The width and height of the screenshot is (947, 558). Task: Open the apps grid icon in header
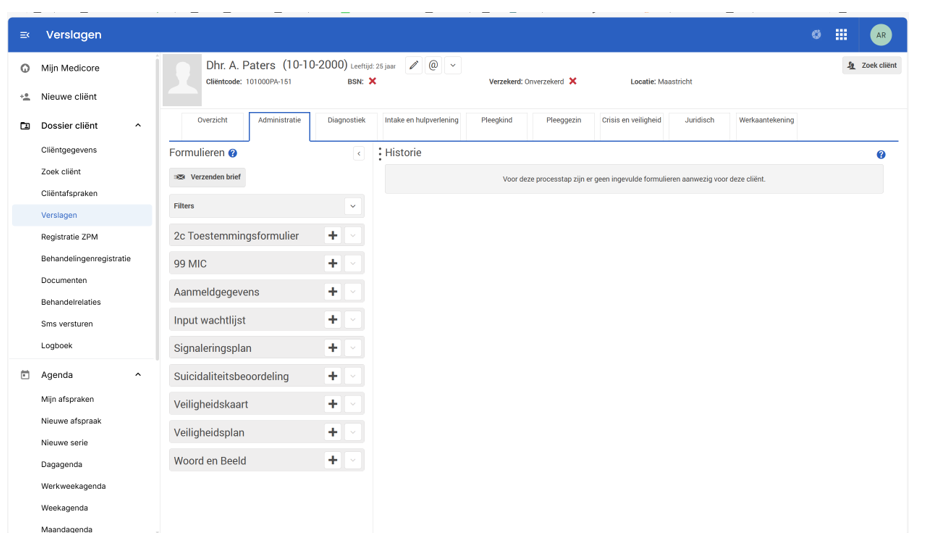(x=841, y=35)
